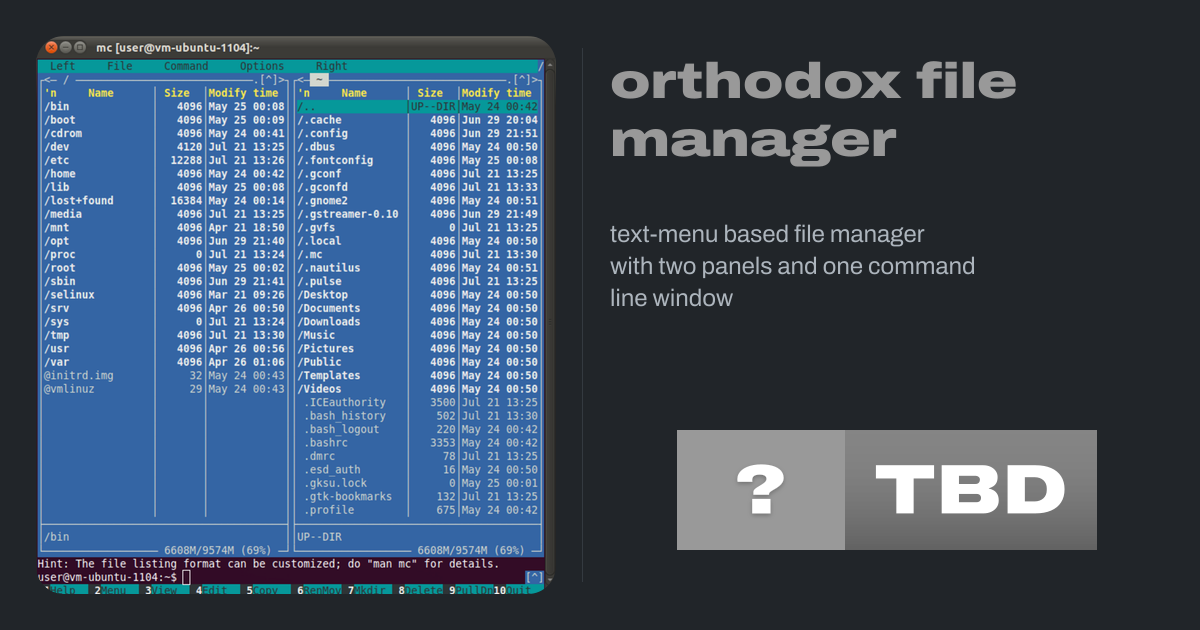
Task: Open right panel history list caret button
Action: (x=523, y=80)
